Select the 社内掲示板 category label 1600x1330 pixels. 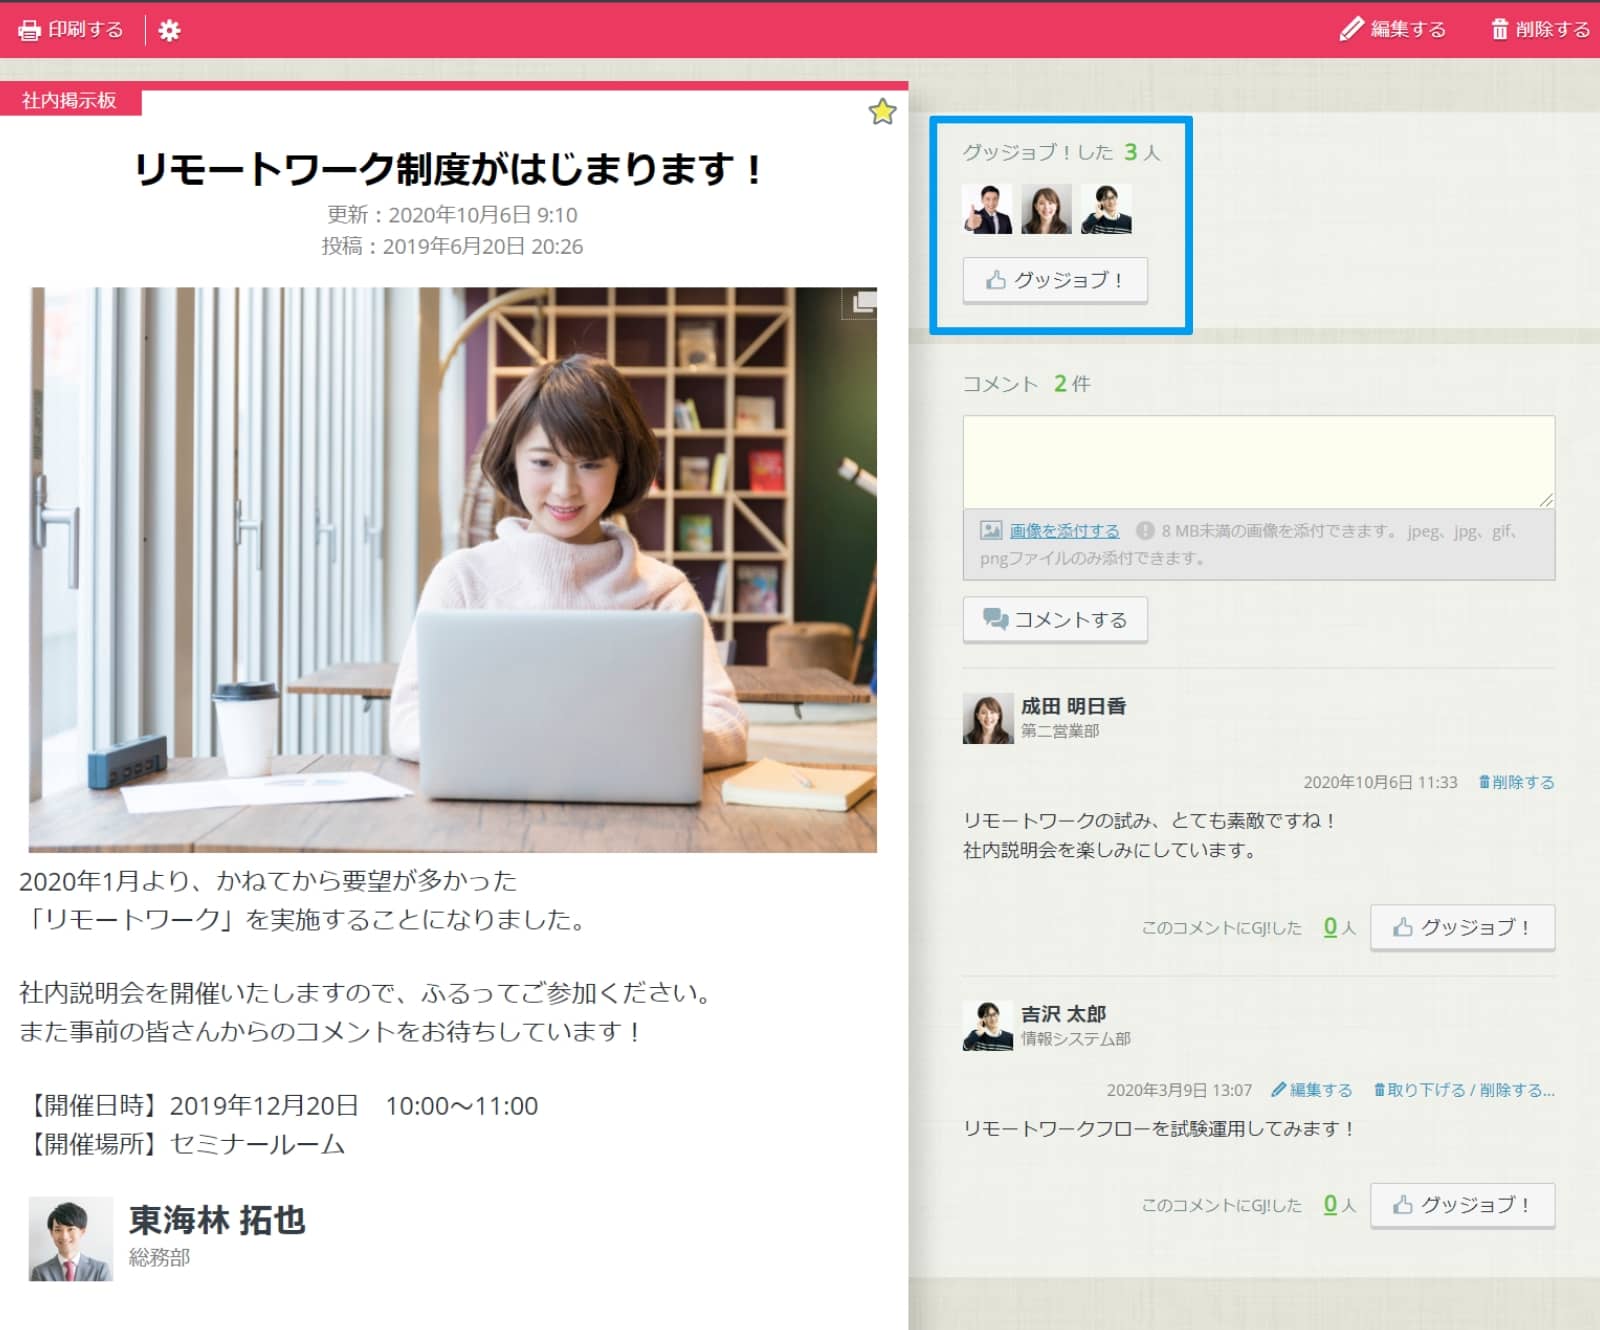(x=66, y=100)
